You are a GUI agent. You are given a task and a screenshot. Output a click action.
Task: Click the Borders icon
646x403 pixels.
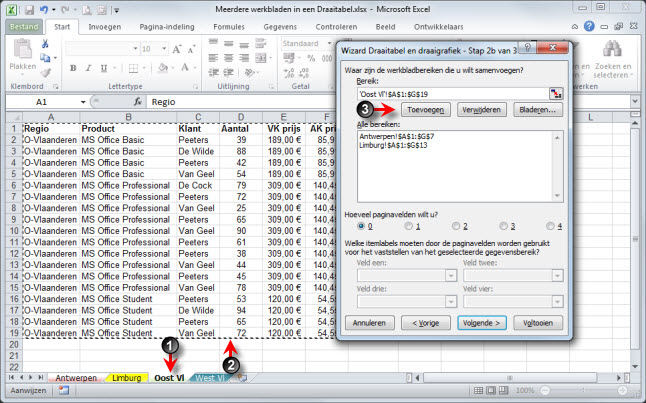[x=133, y=68]
